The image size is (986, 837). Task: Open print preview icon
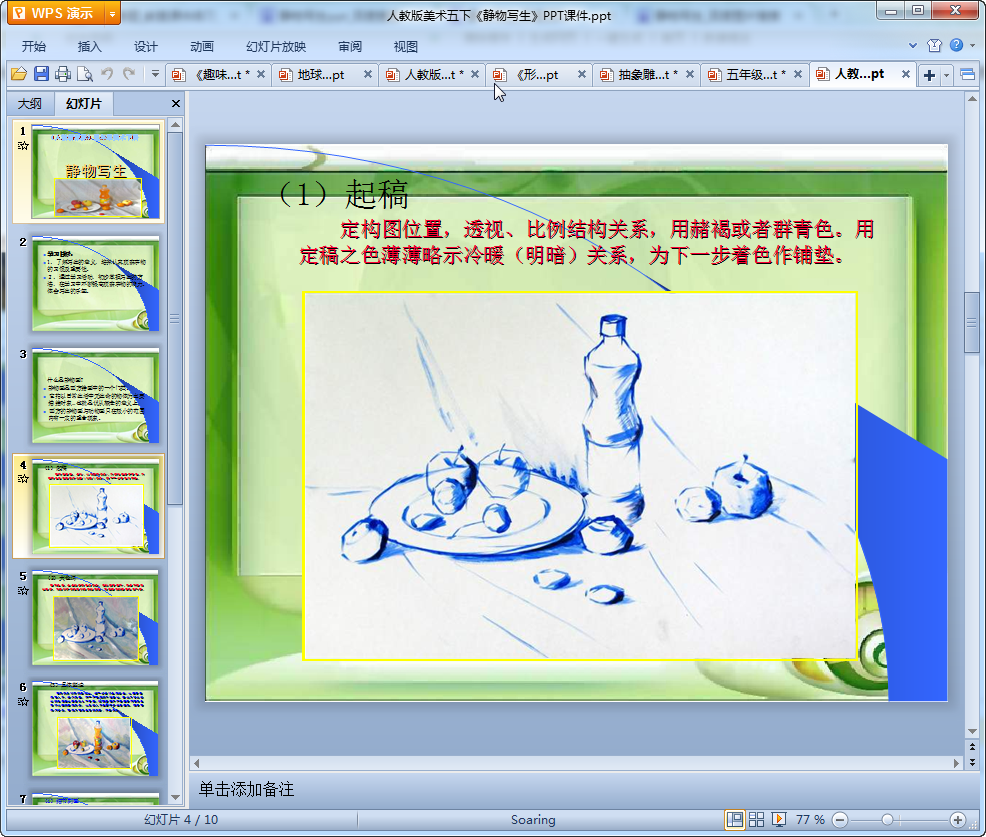(85, 74)
